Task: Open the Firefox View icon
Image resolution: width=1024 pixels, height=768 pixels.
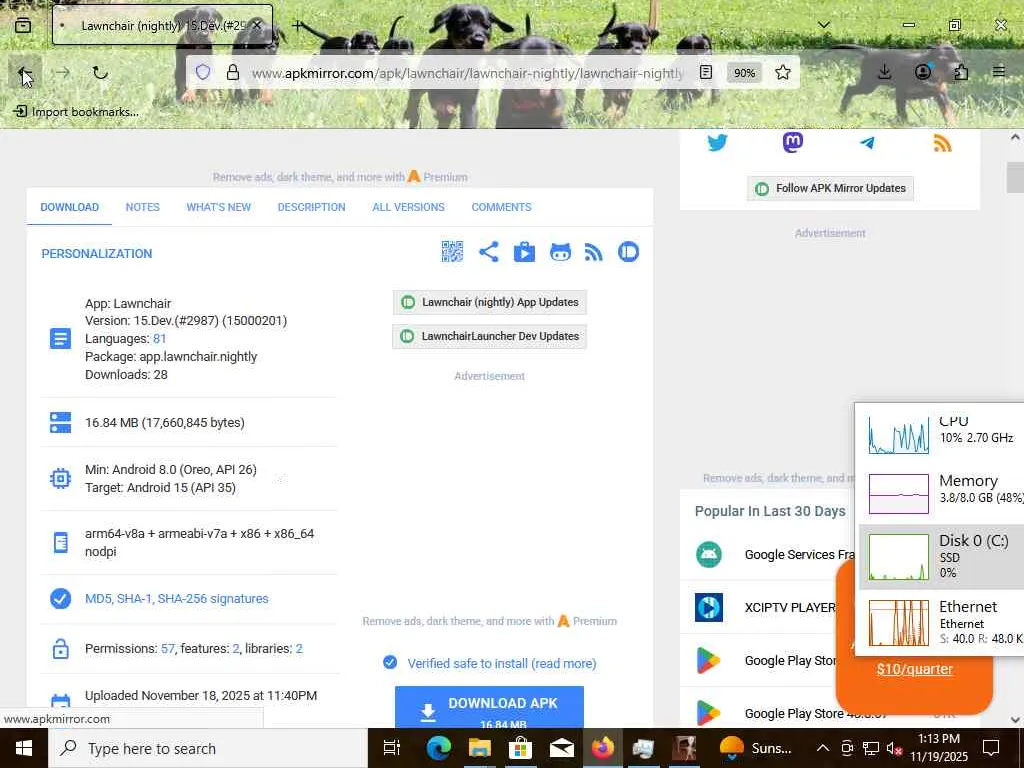Action: (x=23, y=25)
